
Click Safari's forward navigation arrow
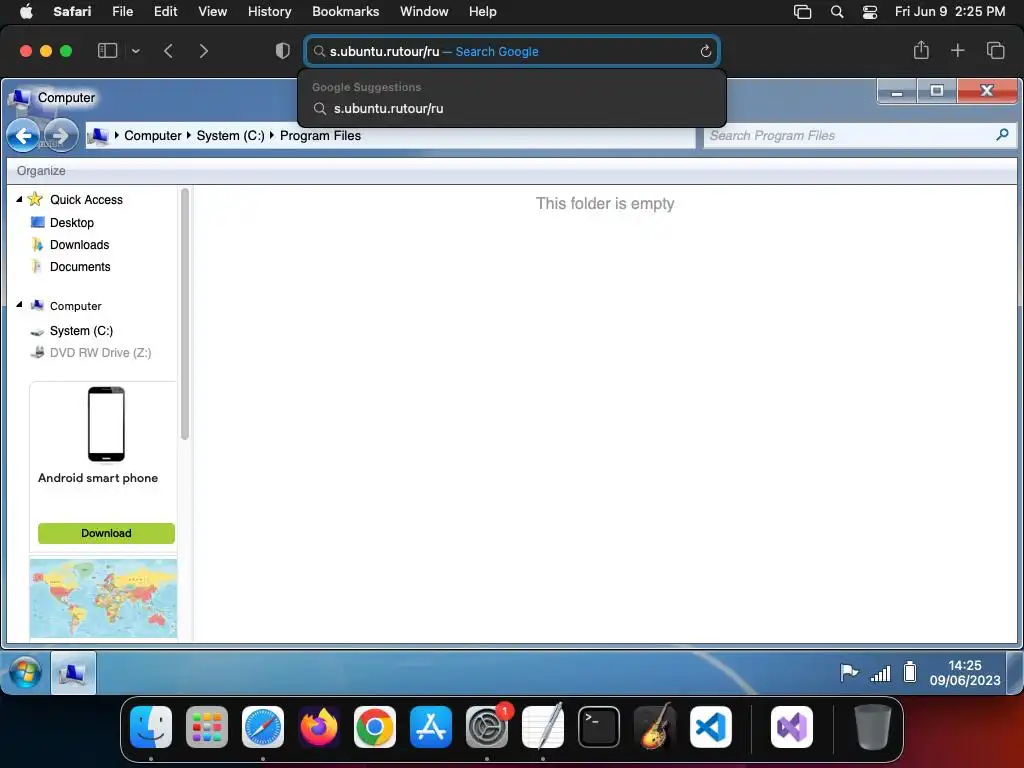(x=204, y=51)
